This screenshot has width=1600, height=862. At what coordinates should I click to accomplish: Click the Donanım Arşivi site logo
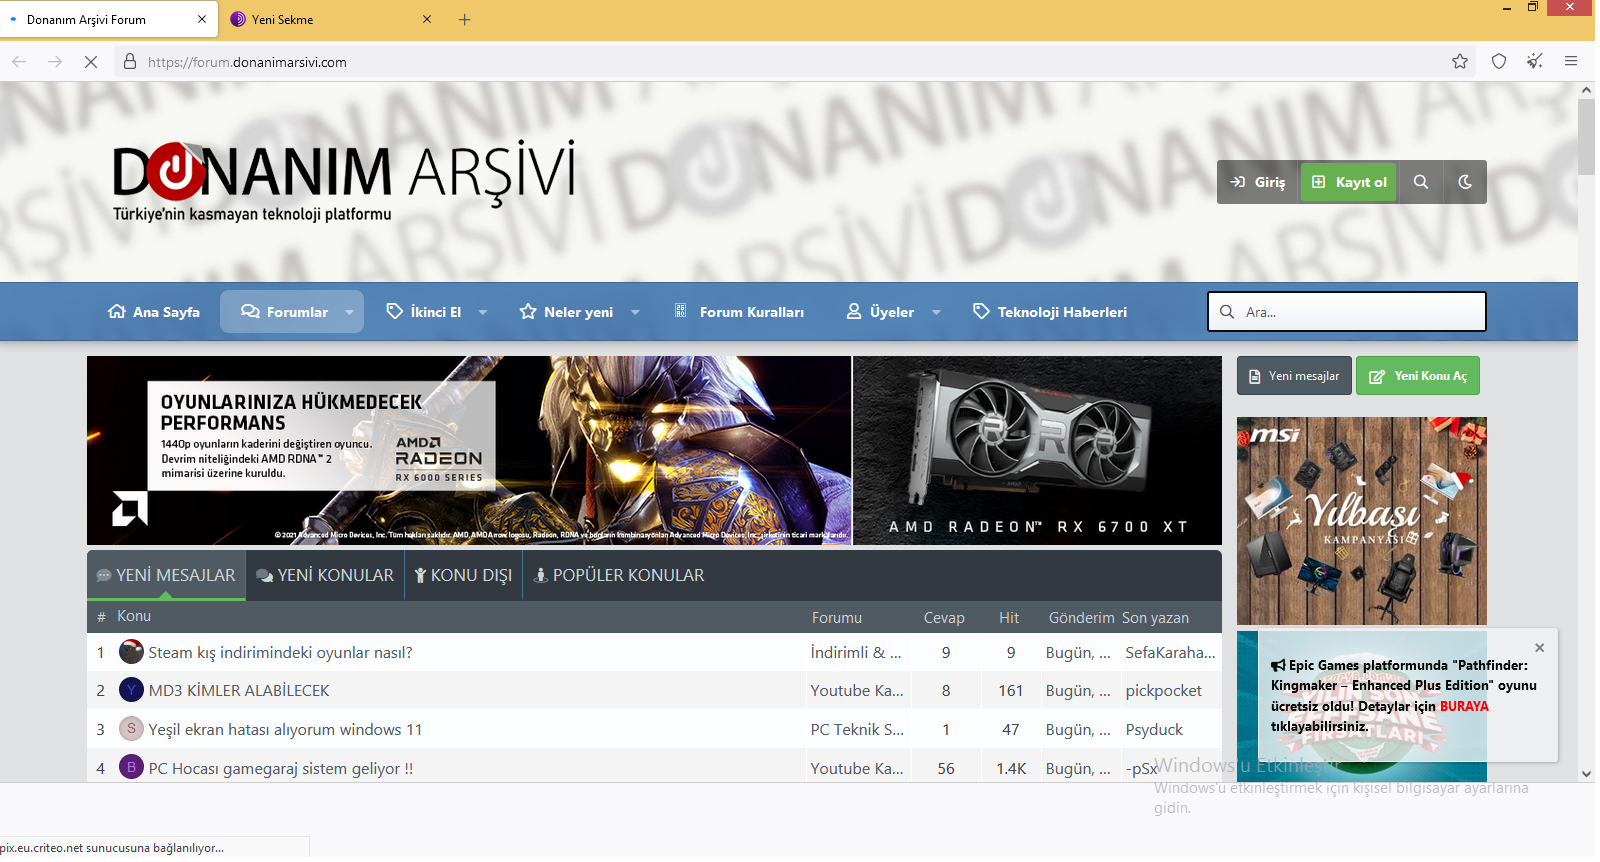344,181
